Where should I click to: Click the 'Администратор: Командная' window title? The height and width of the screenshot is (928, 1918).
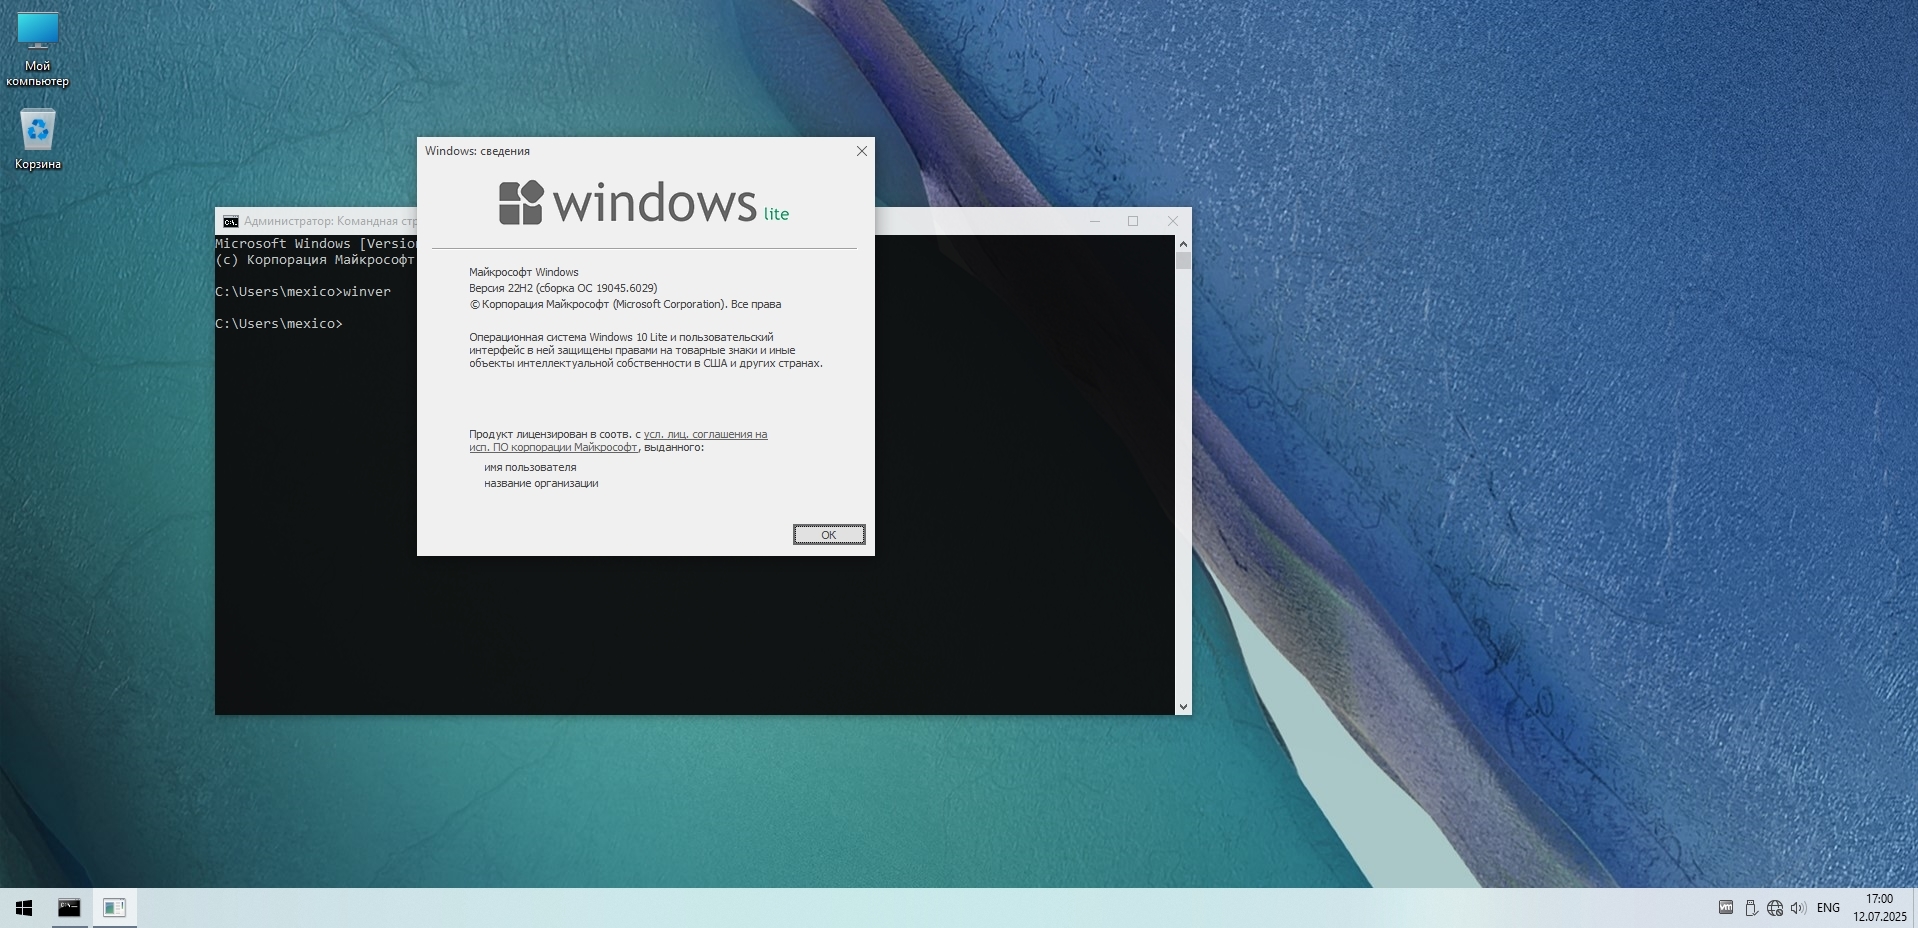click(330, 221)
